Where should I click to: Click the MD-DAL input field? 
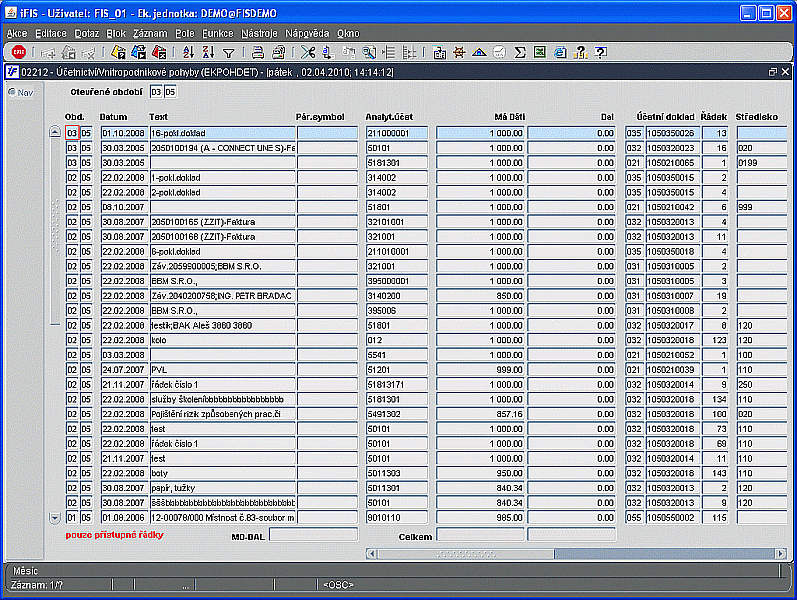(312, 536)
